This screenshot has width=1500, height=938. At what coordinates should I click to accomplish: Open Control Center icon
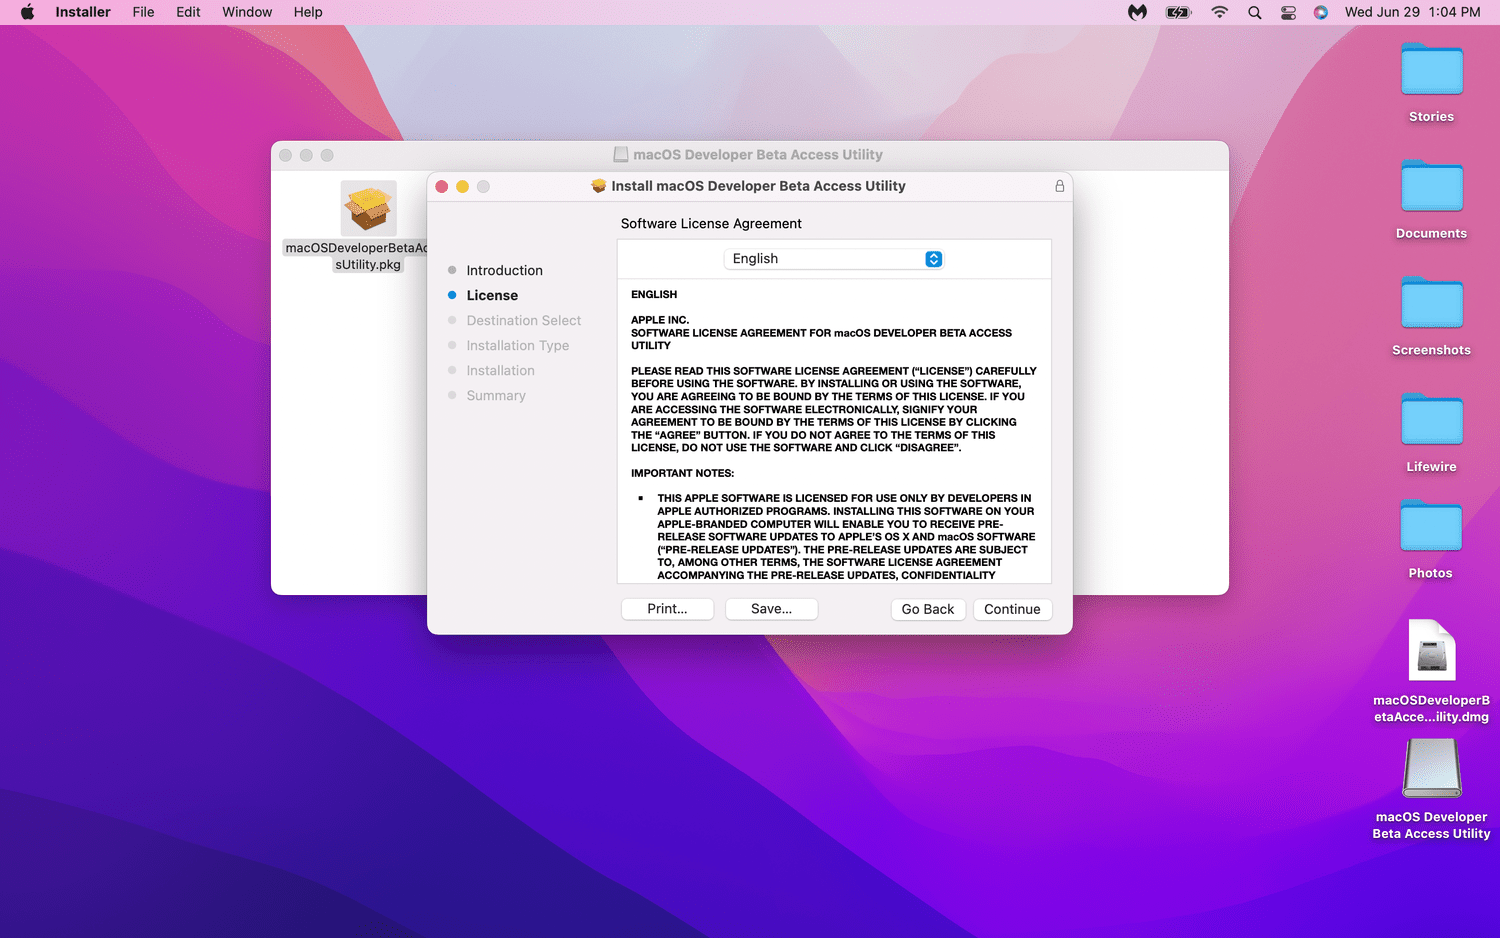(x=1288, y=12)
